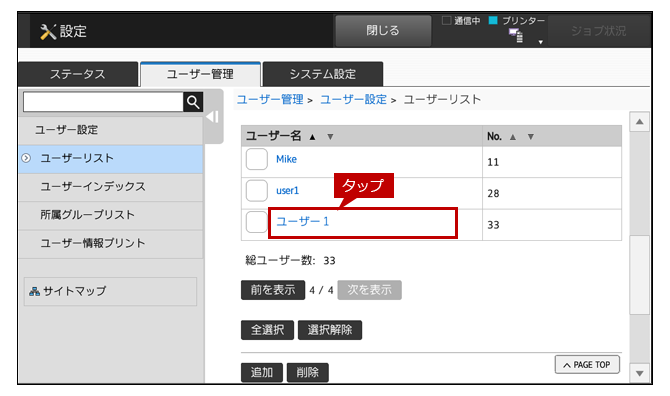670x396 pixels.
Task: Click the 選択解除 button
Action: pos(330,330)
